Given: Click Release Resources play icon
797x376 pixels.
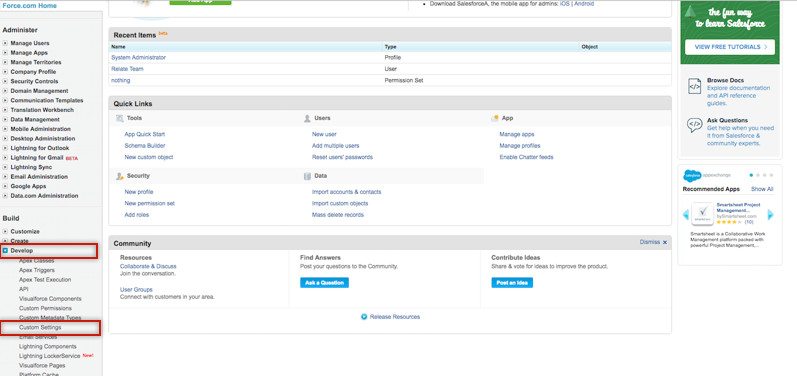Looking at the screenshot, I should [364, 317].
